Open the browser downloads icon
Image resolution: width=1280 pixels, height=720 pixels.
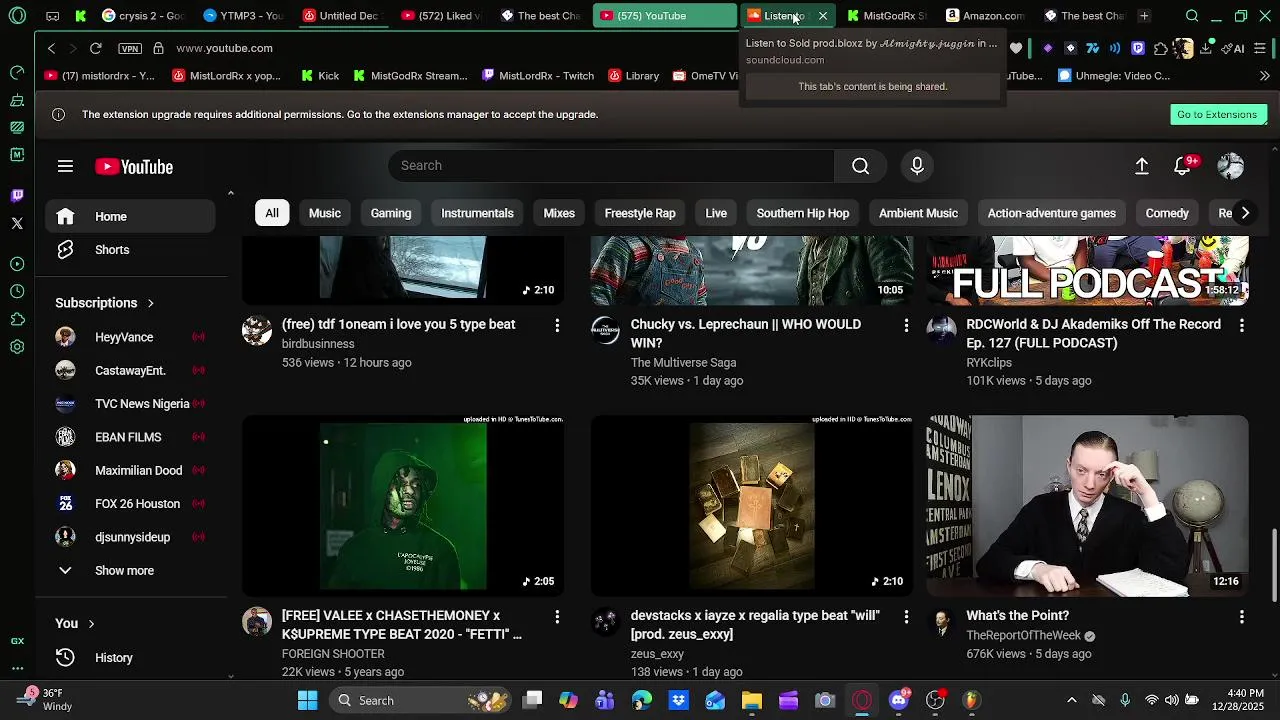(1207, 48)
